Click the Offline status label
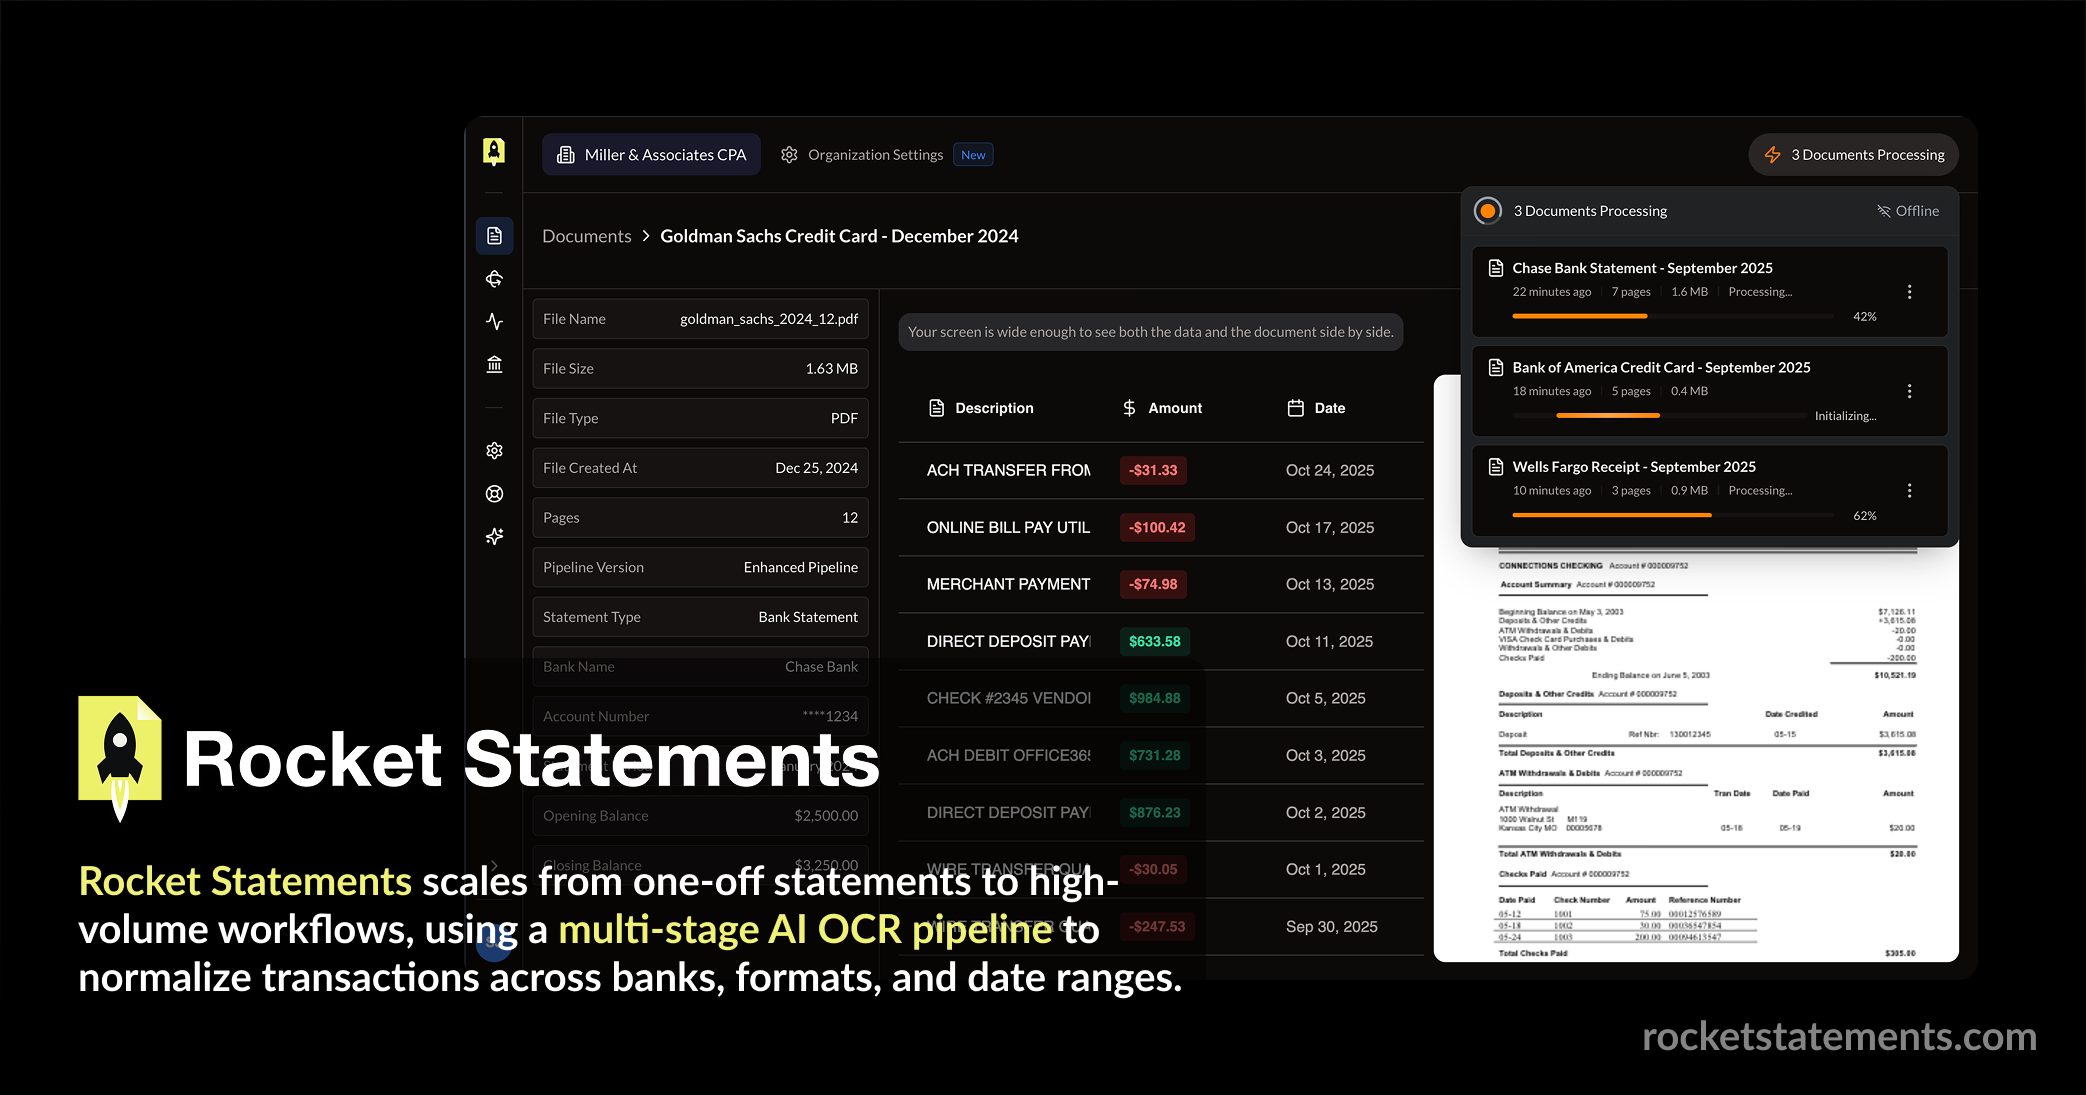 pos(1917,211)
